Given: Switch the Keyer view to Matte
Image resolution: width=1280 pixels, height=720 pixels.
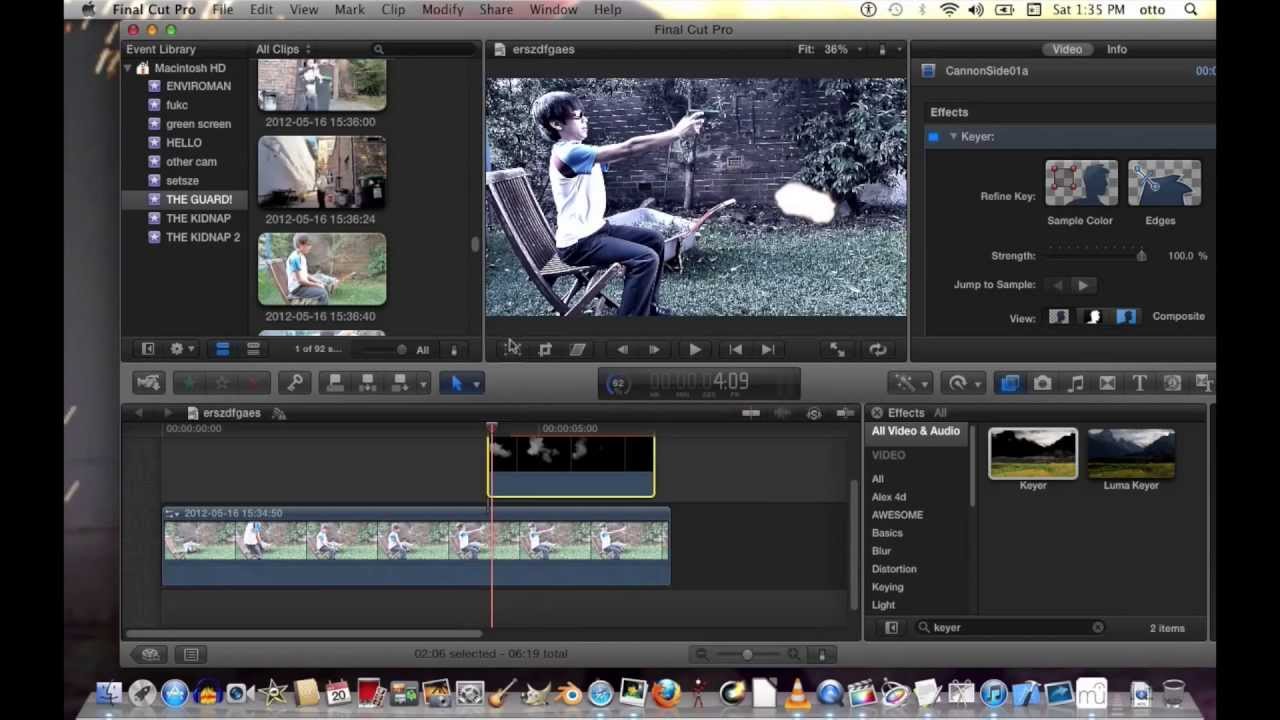Looking at the screenshot, I should point(1093,317).
